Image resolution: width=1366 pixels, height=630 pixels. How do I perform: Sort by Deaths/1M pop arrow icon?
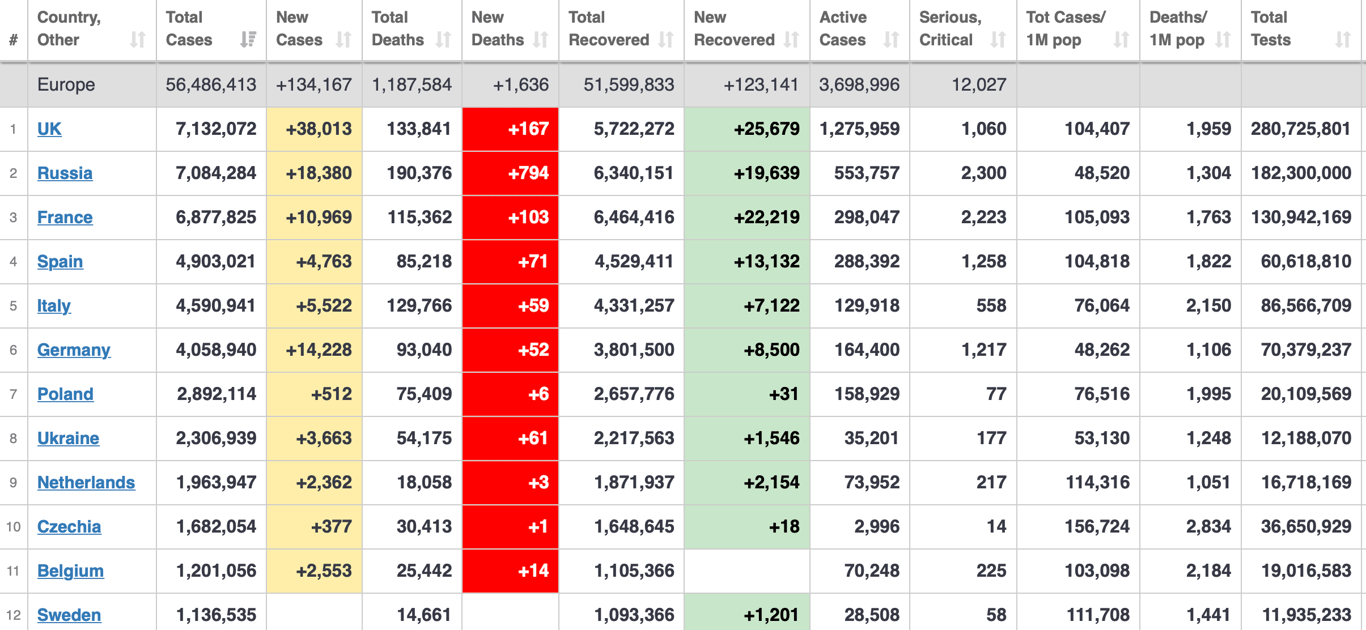1223,40
